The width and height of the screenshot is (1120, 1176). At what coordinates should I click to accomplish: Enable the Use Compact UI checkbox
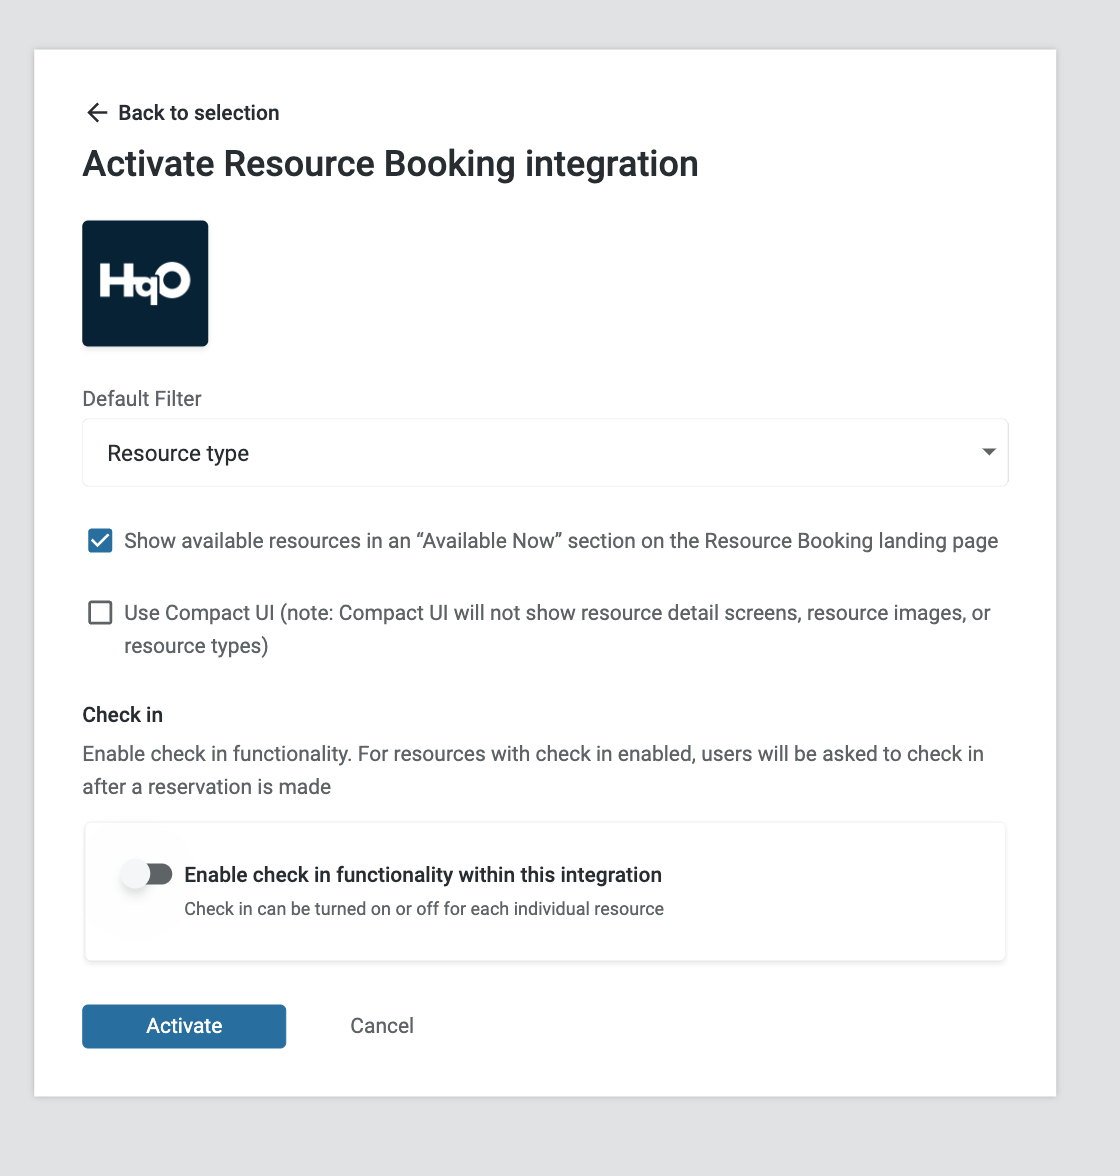(101, 613)
